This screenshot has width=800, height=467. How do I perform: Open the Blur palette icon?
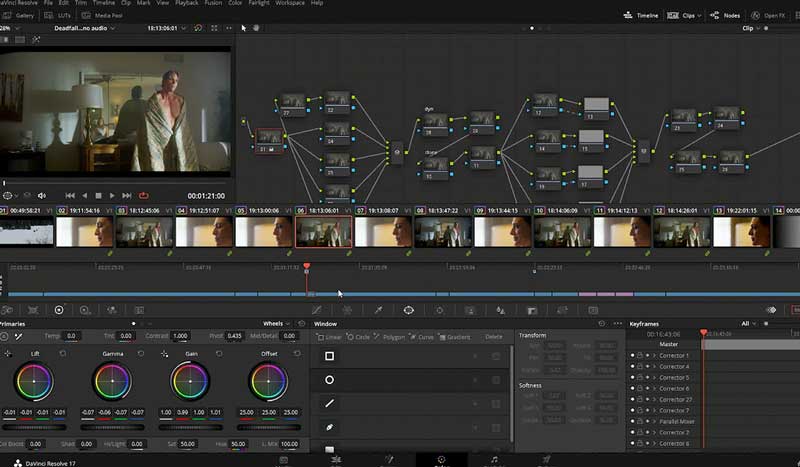(501, 310)
